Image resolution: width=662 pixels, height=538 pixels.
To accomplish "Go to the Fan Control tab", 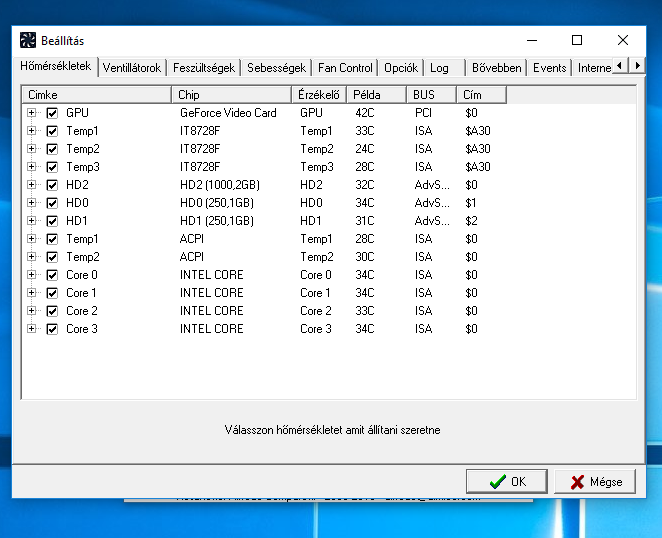I will [345, 68].
